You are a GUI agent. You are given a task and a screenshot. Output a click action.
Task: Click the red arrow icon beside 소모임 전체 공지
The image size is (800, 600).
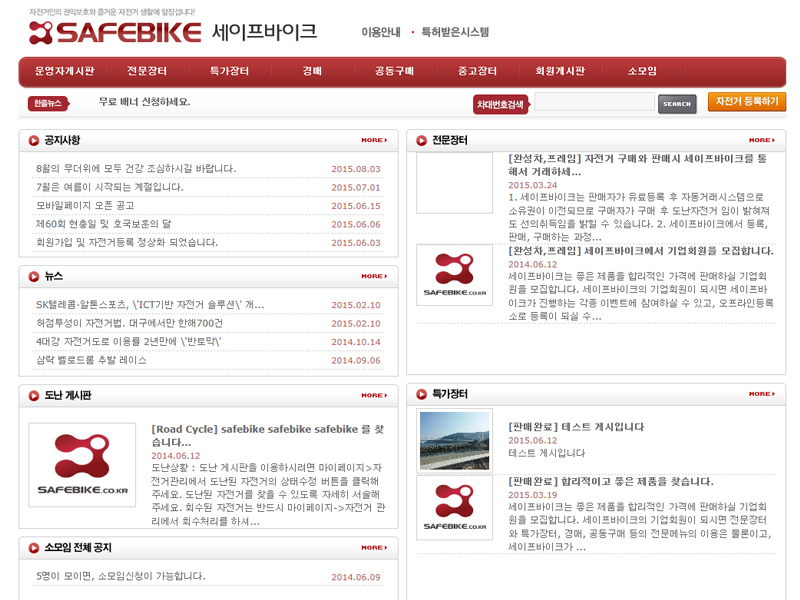[x=34, y=548]
